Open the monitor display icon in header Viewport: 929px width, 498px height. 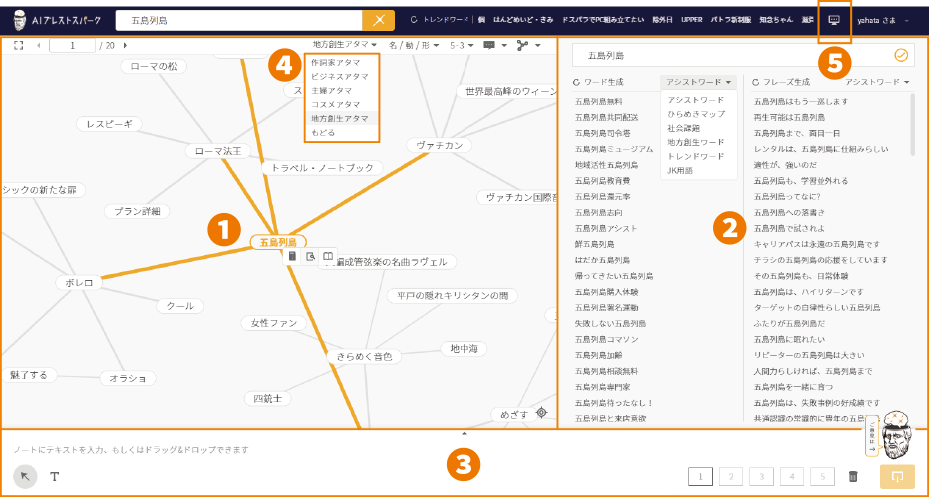pyautogui.click(x=834, y=20)
